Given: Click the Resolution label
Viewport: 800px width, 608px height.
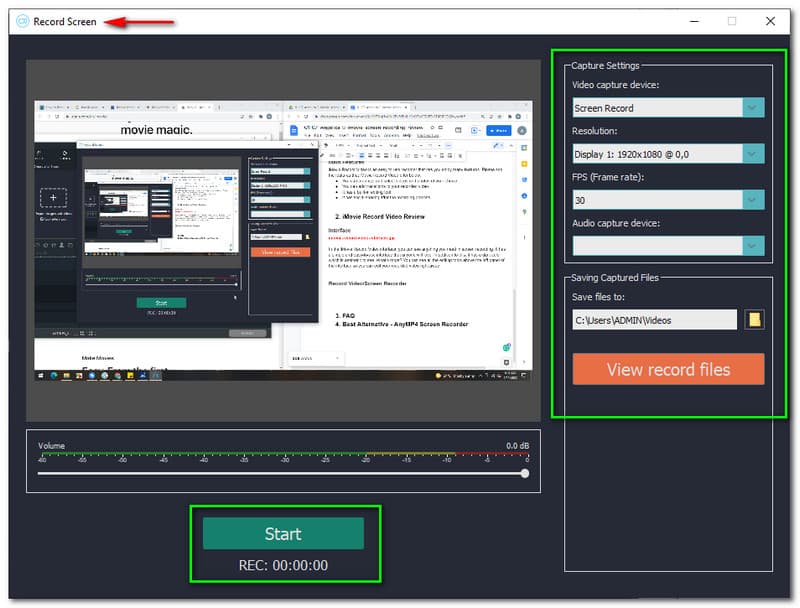Looking at the screenshot, I should 594,131.
